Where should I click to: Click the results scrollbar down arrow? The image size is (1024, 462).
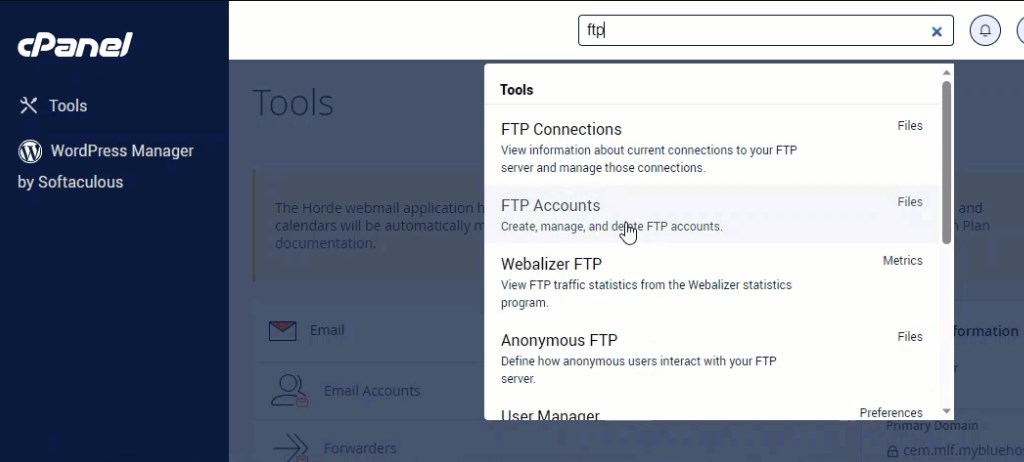tap(946, 411)
